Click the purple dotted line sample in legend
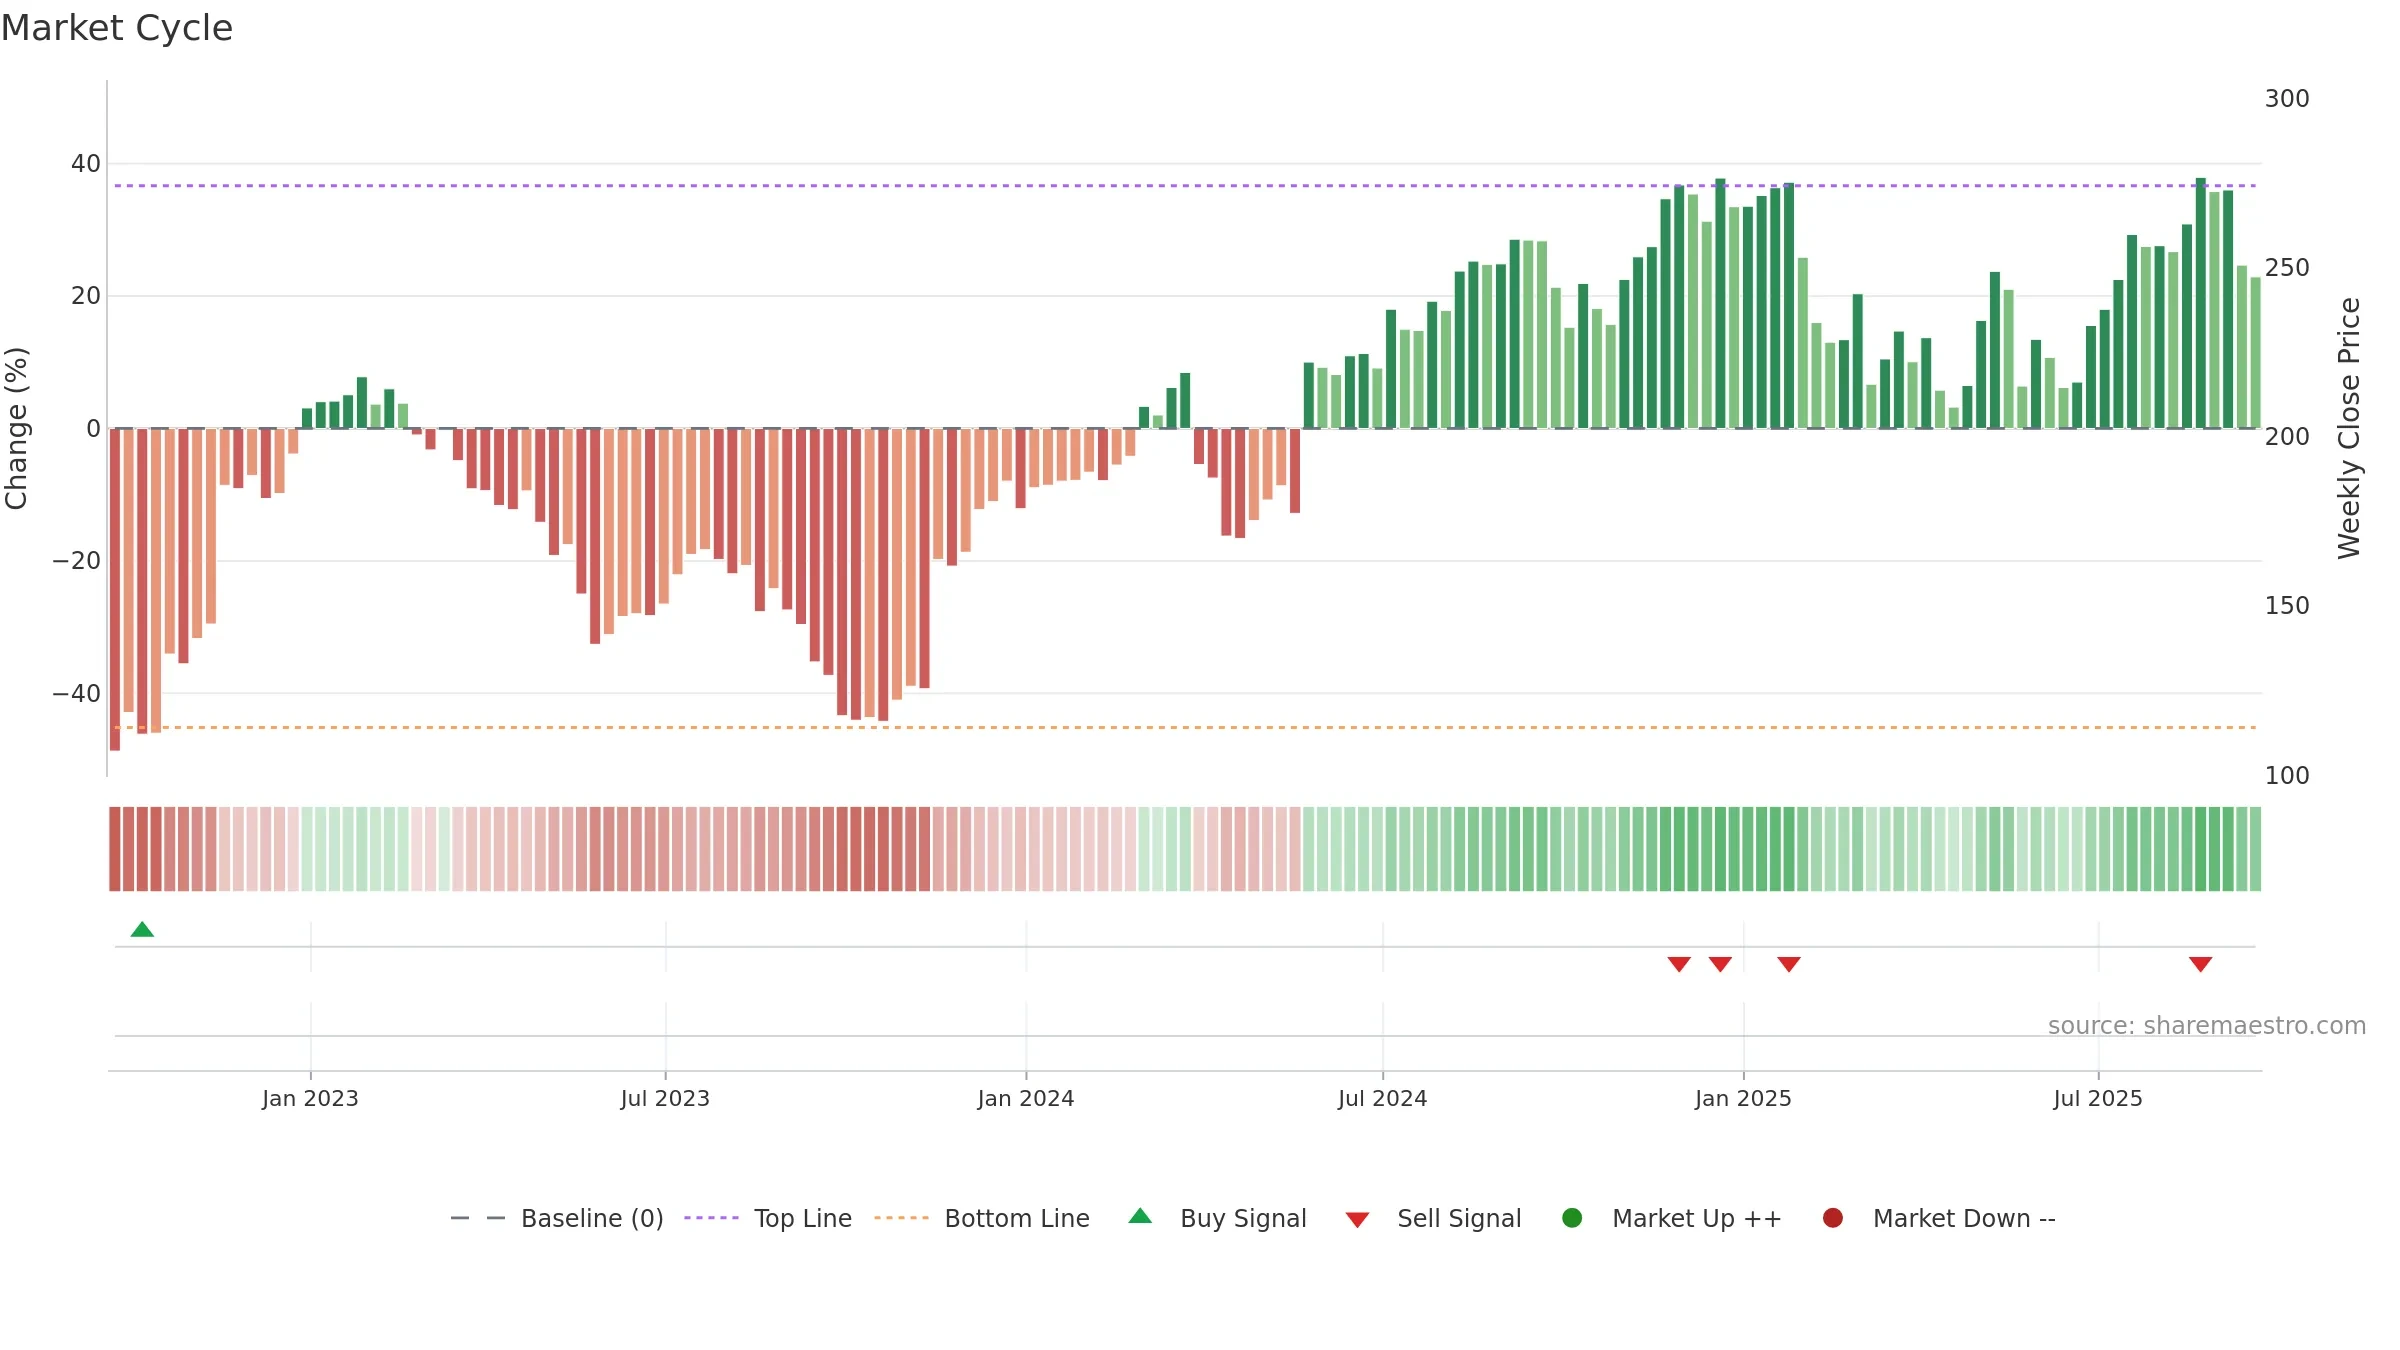2400x1350 pixels. (711, 1218)
